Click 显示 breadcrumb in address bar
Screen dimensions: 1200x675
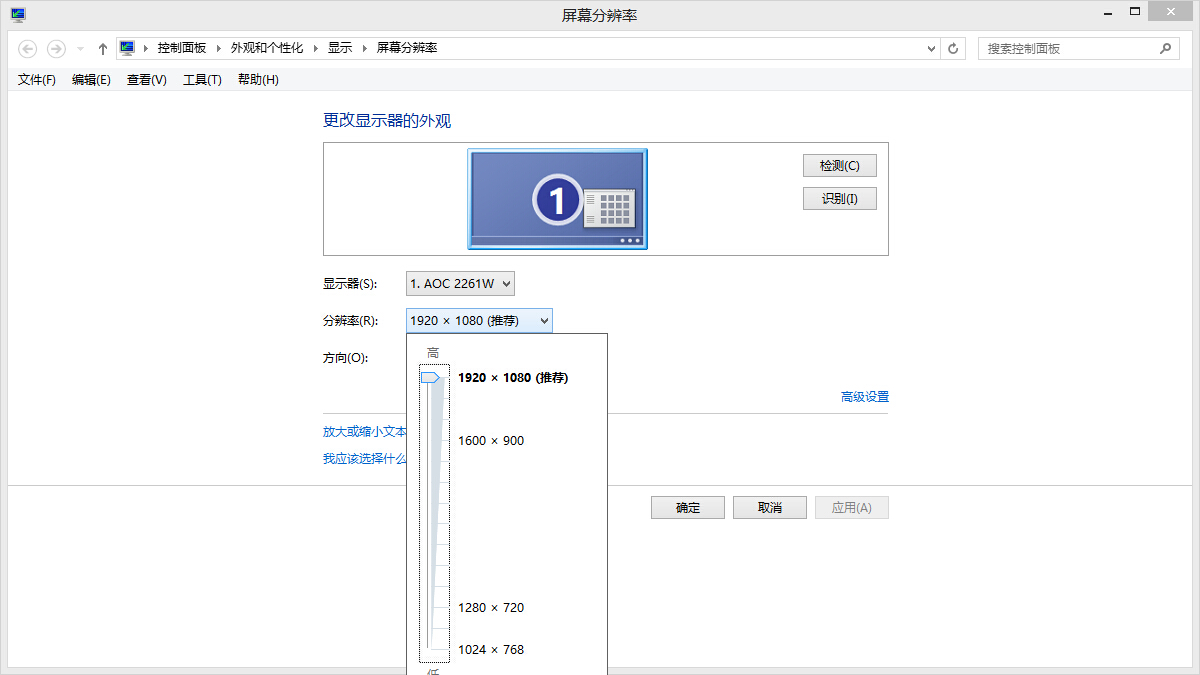click(x=340, y=48)
